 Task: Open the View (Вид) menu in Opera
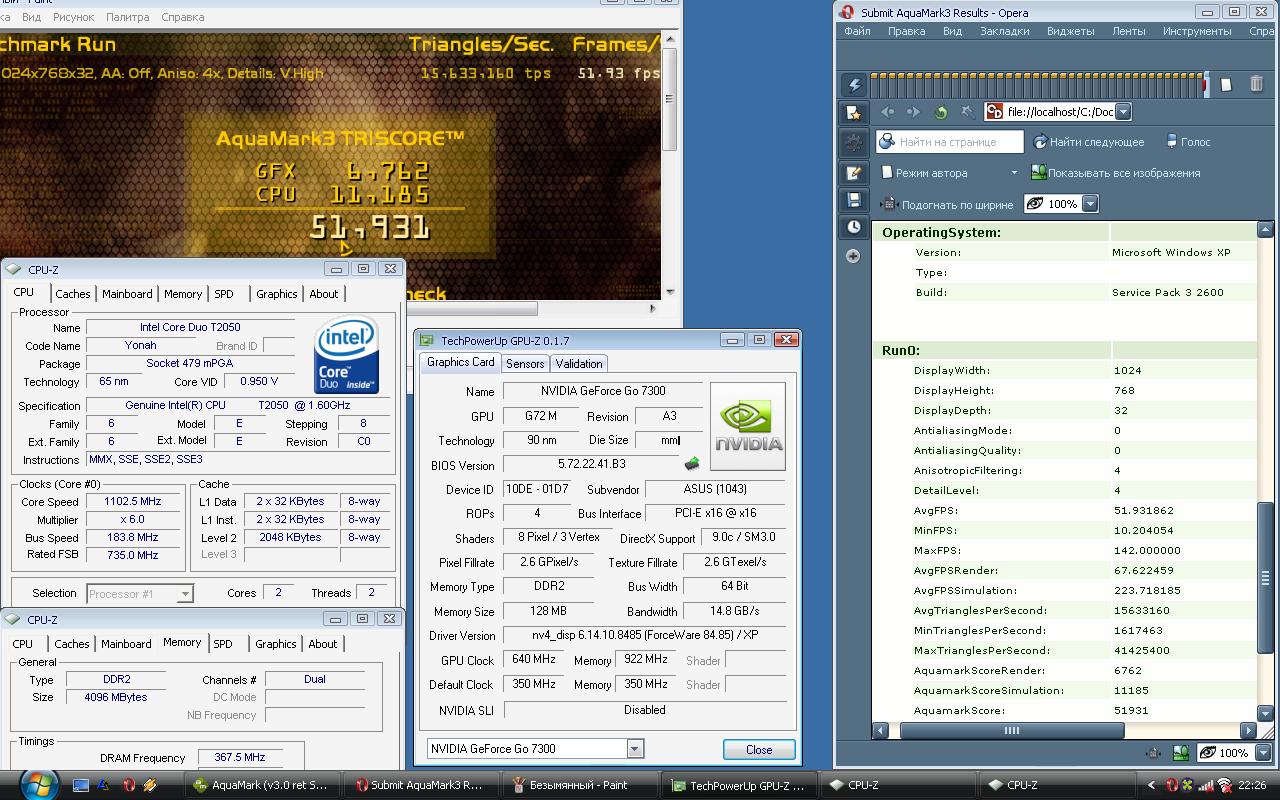[x=952, y=31]
